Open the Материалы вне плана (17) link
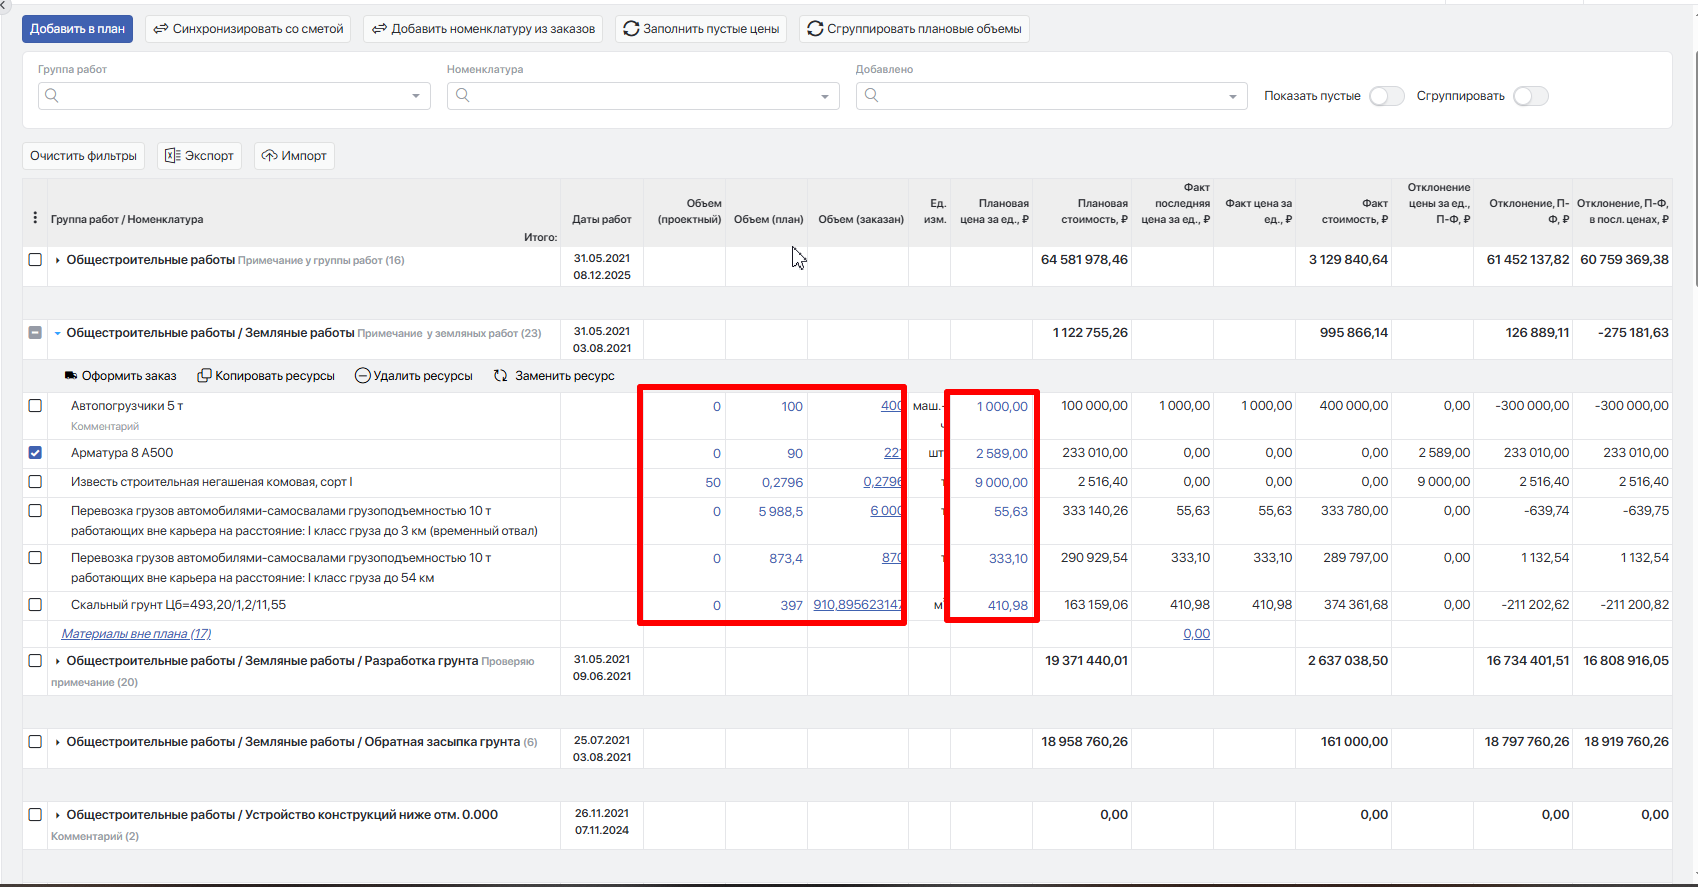This screenshot has height=887, width=1698. click(x=136, y=634)
